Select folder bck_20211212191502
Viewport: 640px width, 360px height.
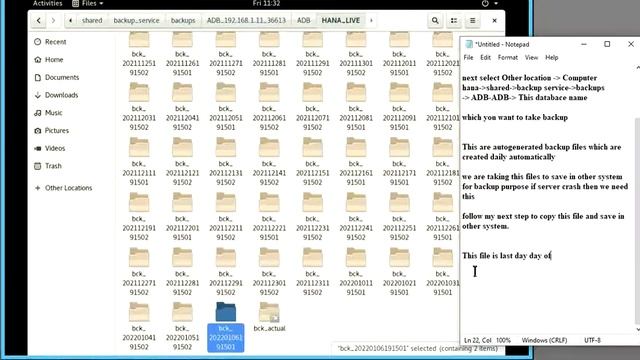(182, 162)
